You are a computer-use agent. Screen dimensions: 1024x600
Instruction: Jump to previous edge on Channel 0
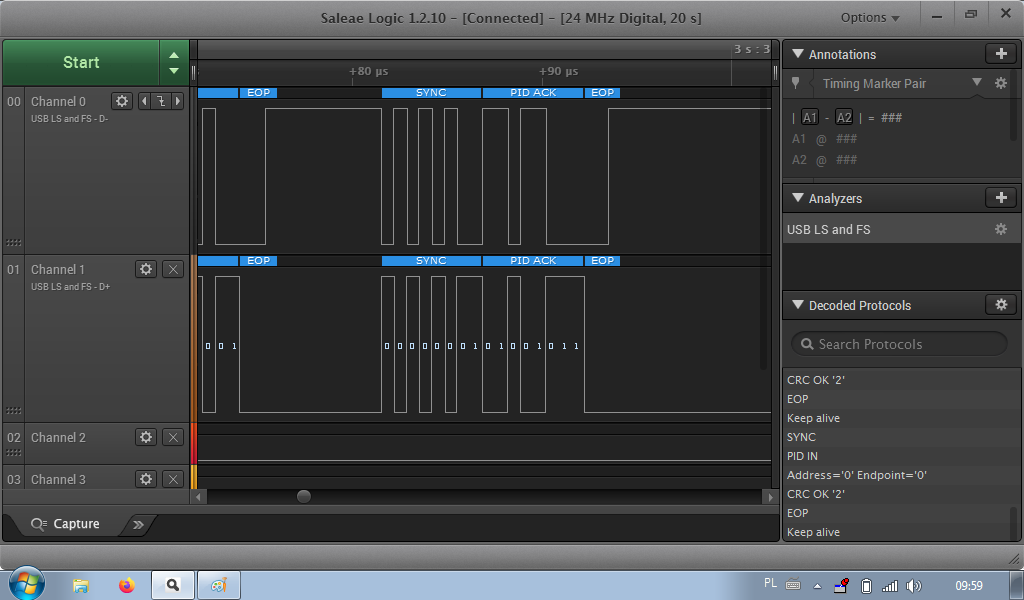coord(144,101)
